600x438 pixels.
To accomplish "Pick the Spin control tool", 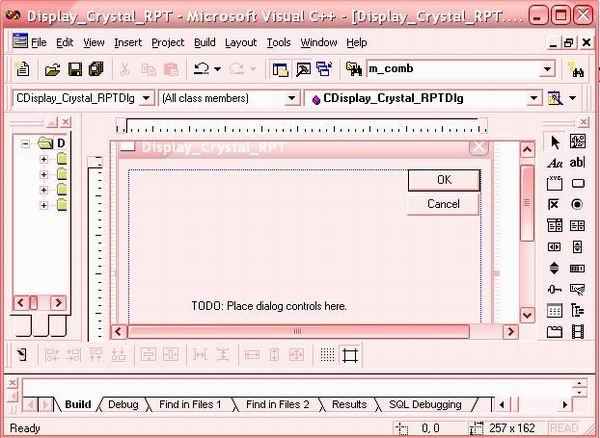I will coord(554,268).
